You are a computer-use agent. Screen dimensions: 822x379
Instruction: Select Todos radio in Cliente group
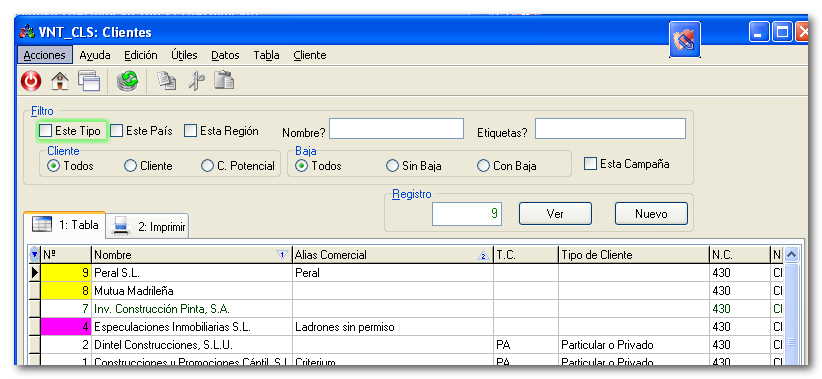pyautogui.click(x=53, y=166)
